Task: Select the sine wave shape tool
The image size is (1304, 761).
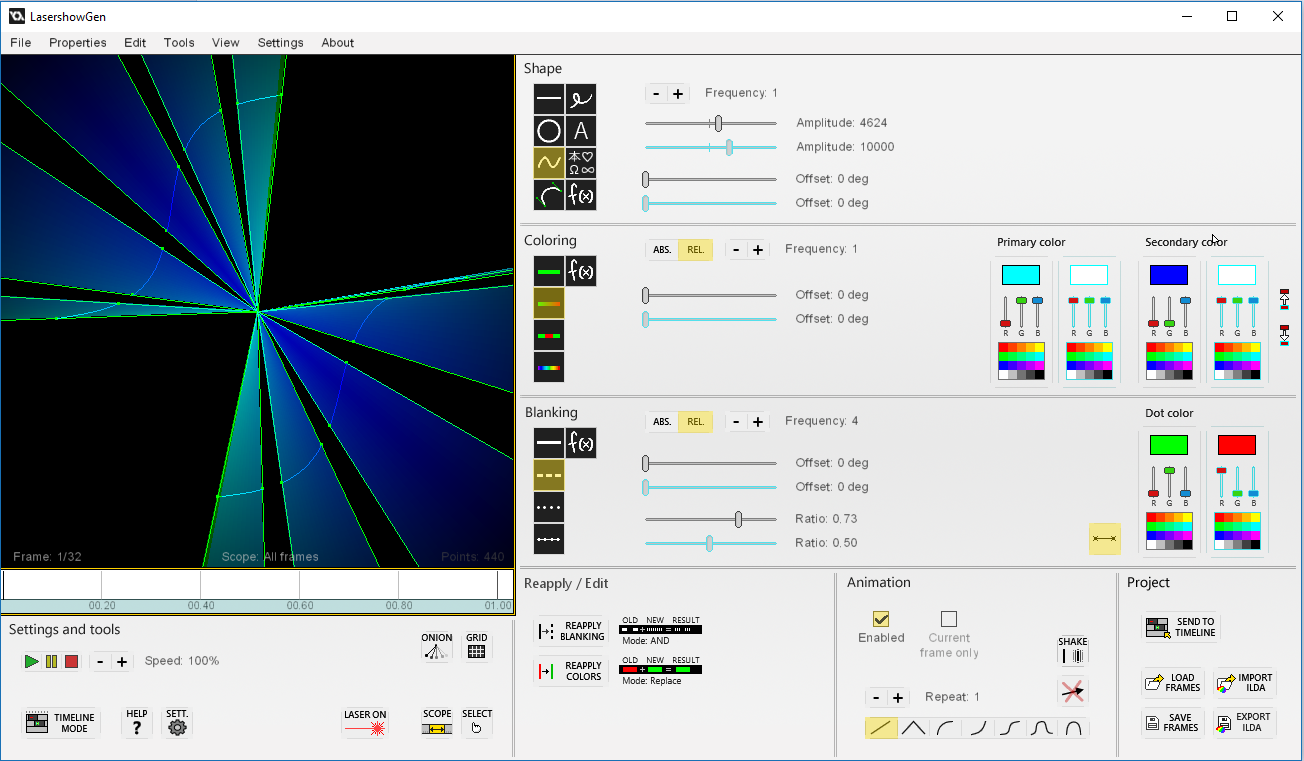Action: (x=549, y=163)
